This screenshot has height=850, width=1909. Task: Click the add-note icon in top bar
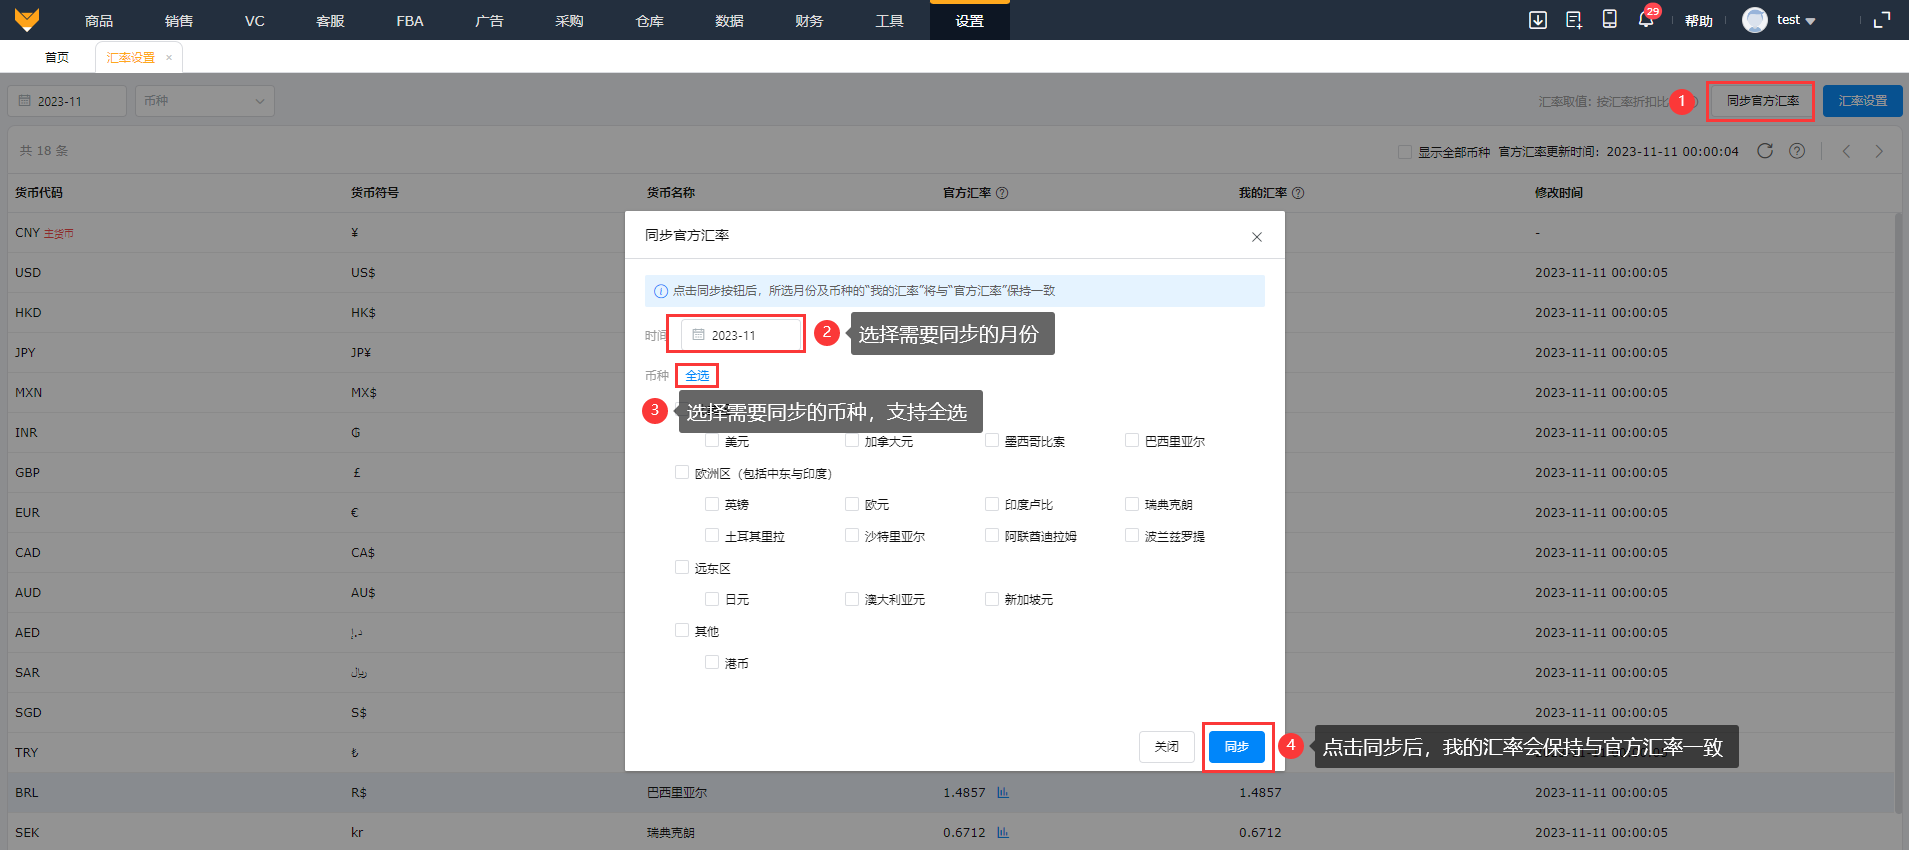pos(1573,20)
